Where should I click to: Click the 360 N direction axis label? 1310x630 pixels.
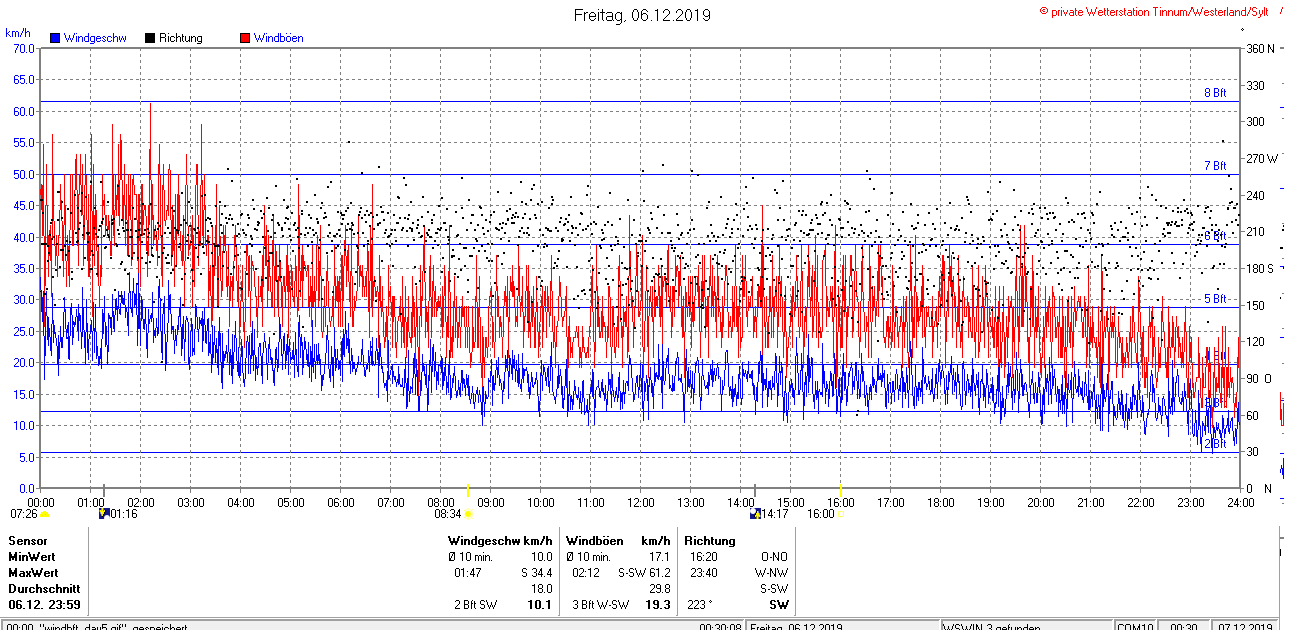pos(1261,49)
